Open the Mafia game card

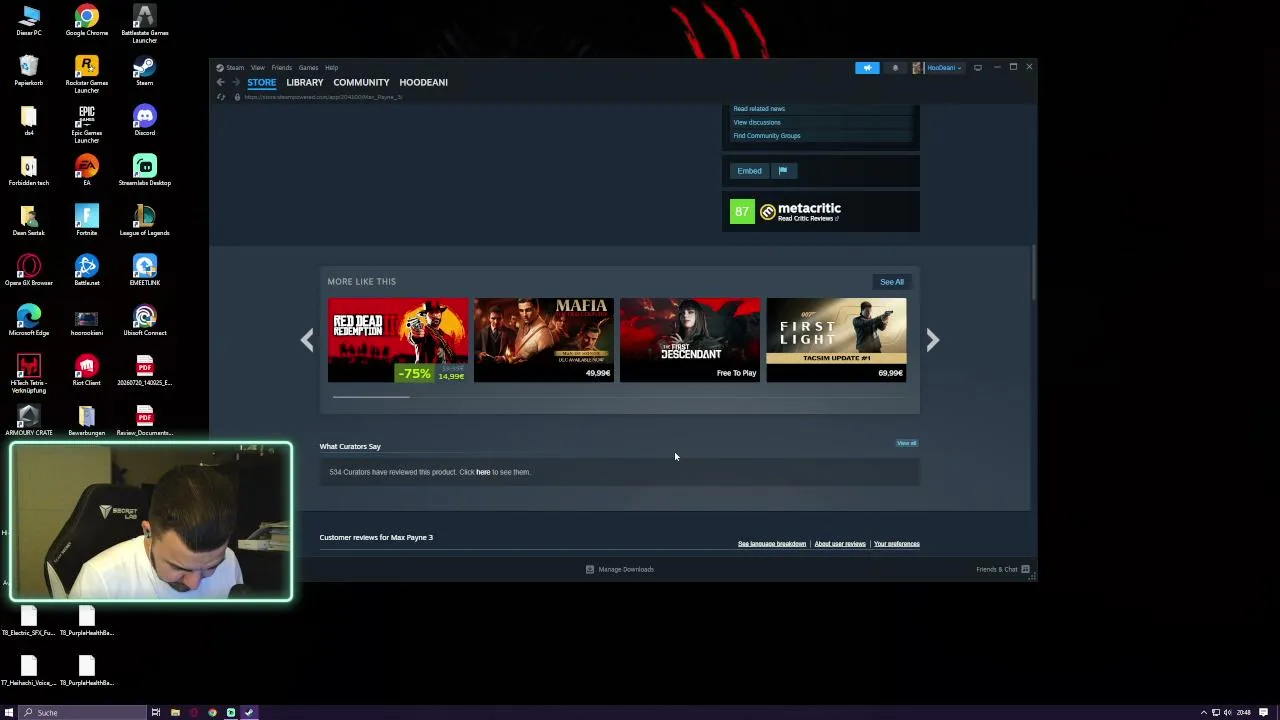544,340
